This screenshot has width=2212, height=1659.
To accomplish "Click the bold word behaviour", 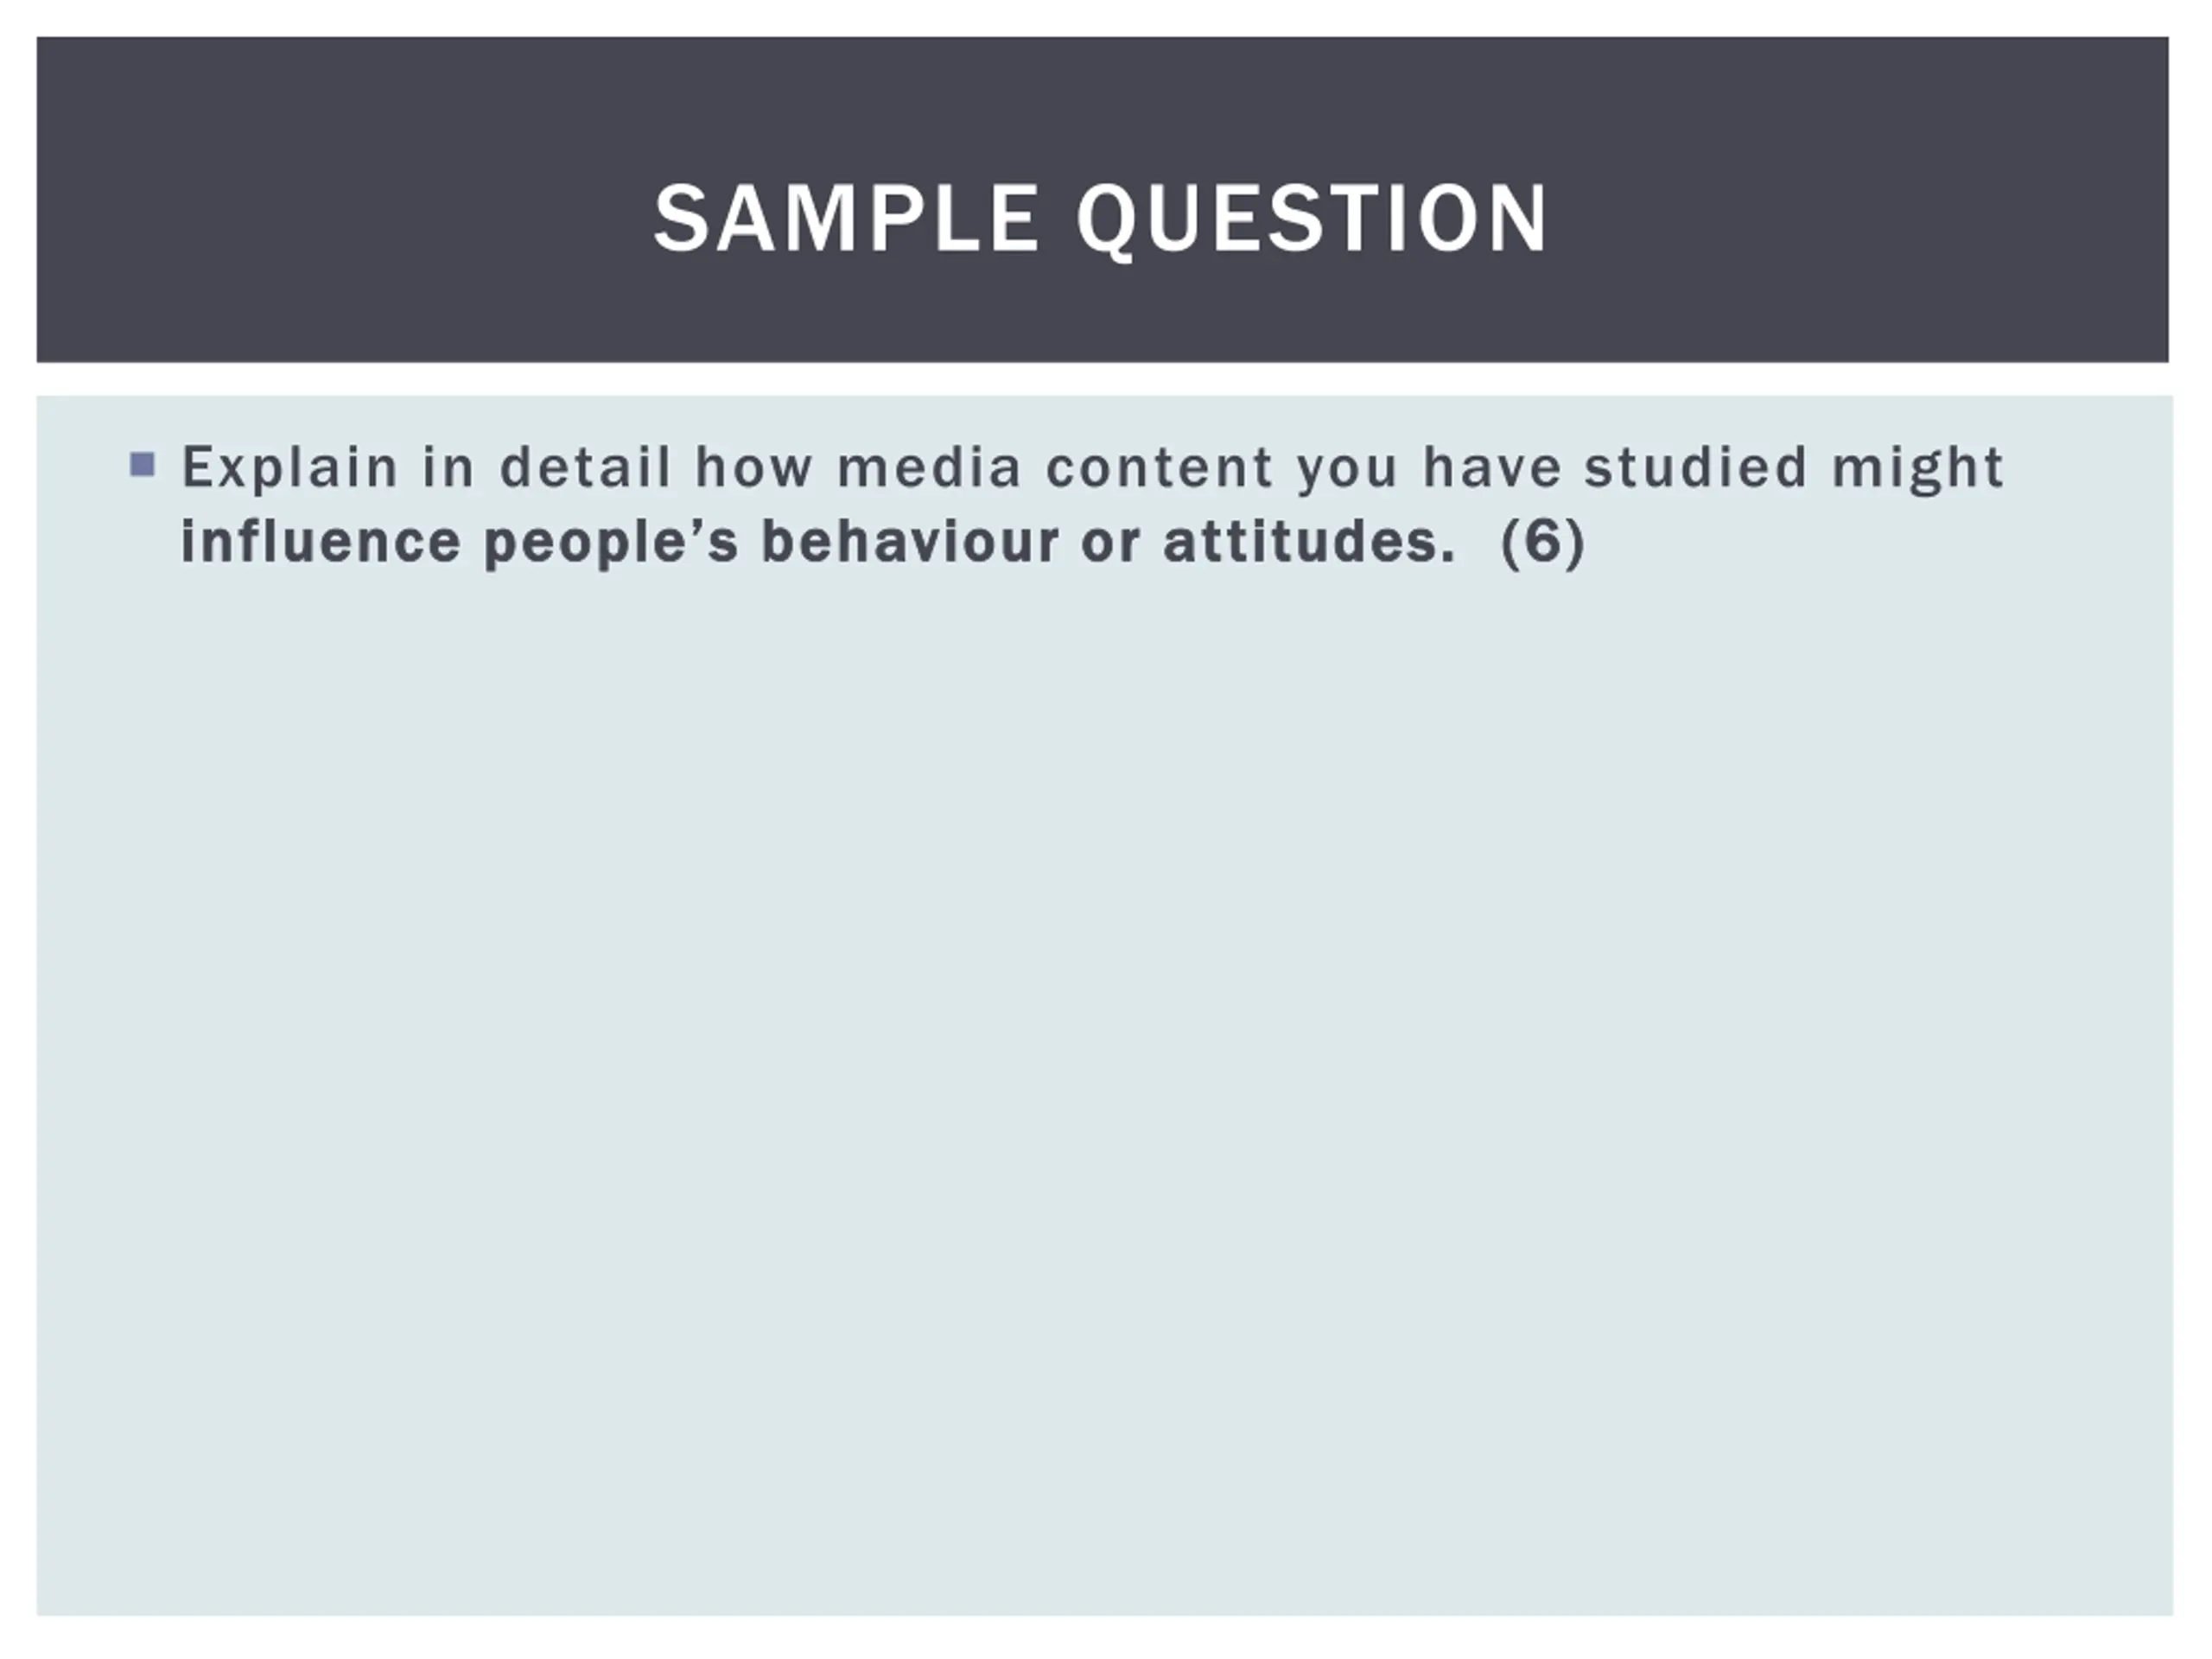I will pyautogui.click(x=909, y=541).
